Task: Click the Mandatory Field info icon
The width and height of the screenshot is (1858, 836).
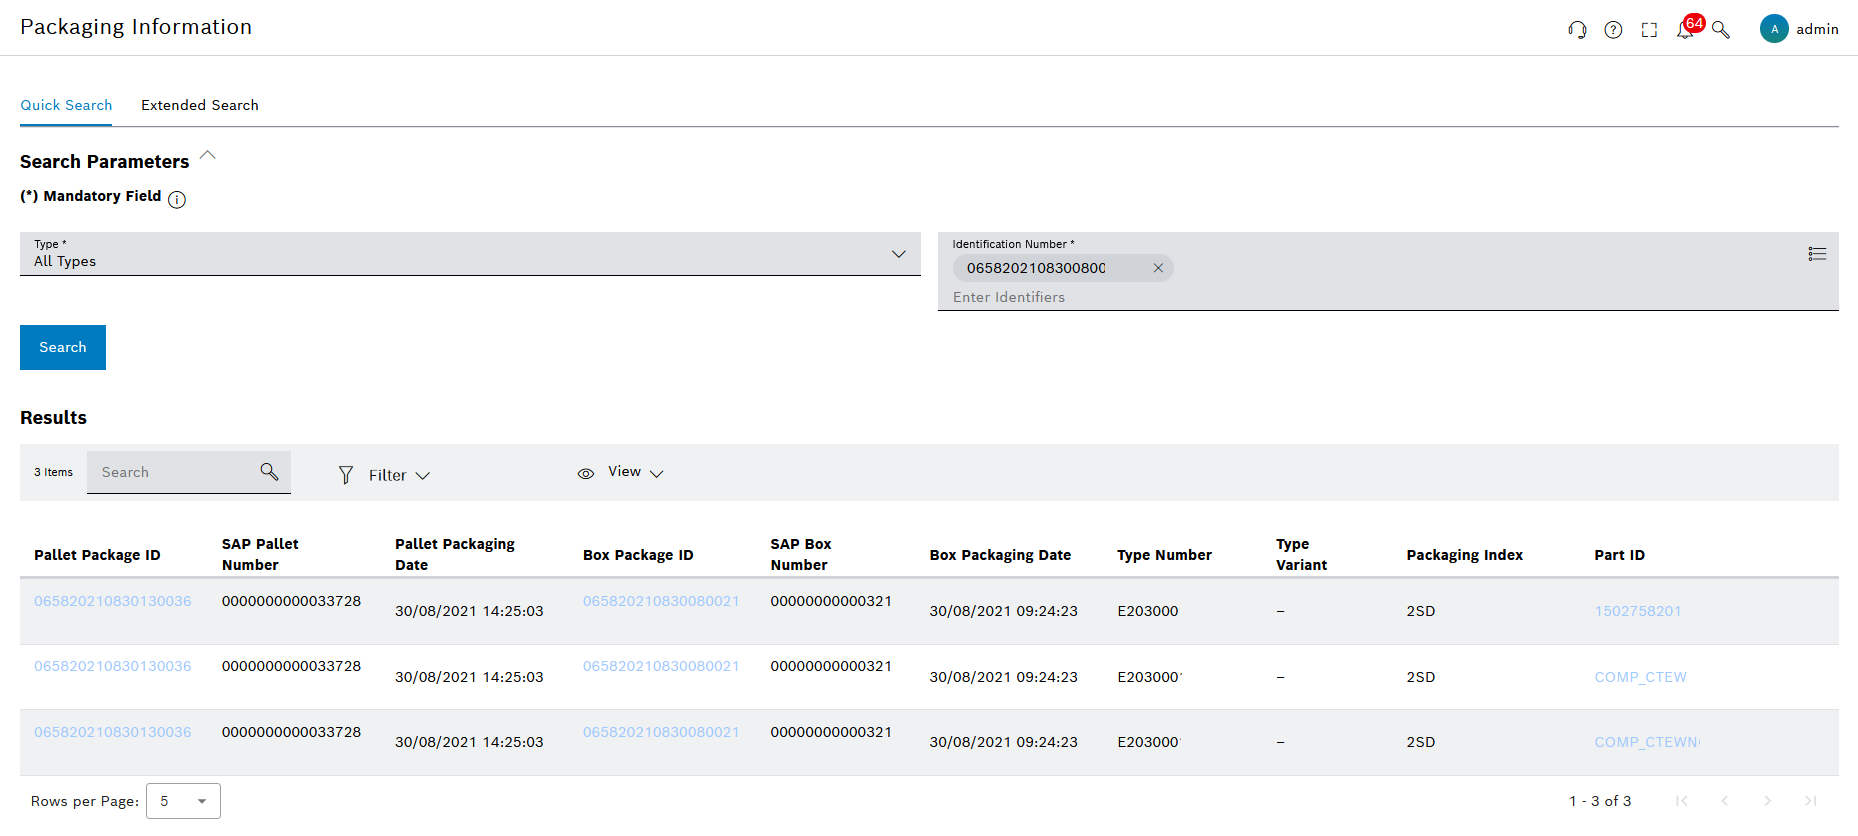Action: click(177, 199)
